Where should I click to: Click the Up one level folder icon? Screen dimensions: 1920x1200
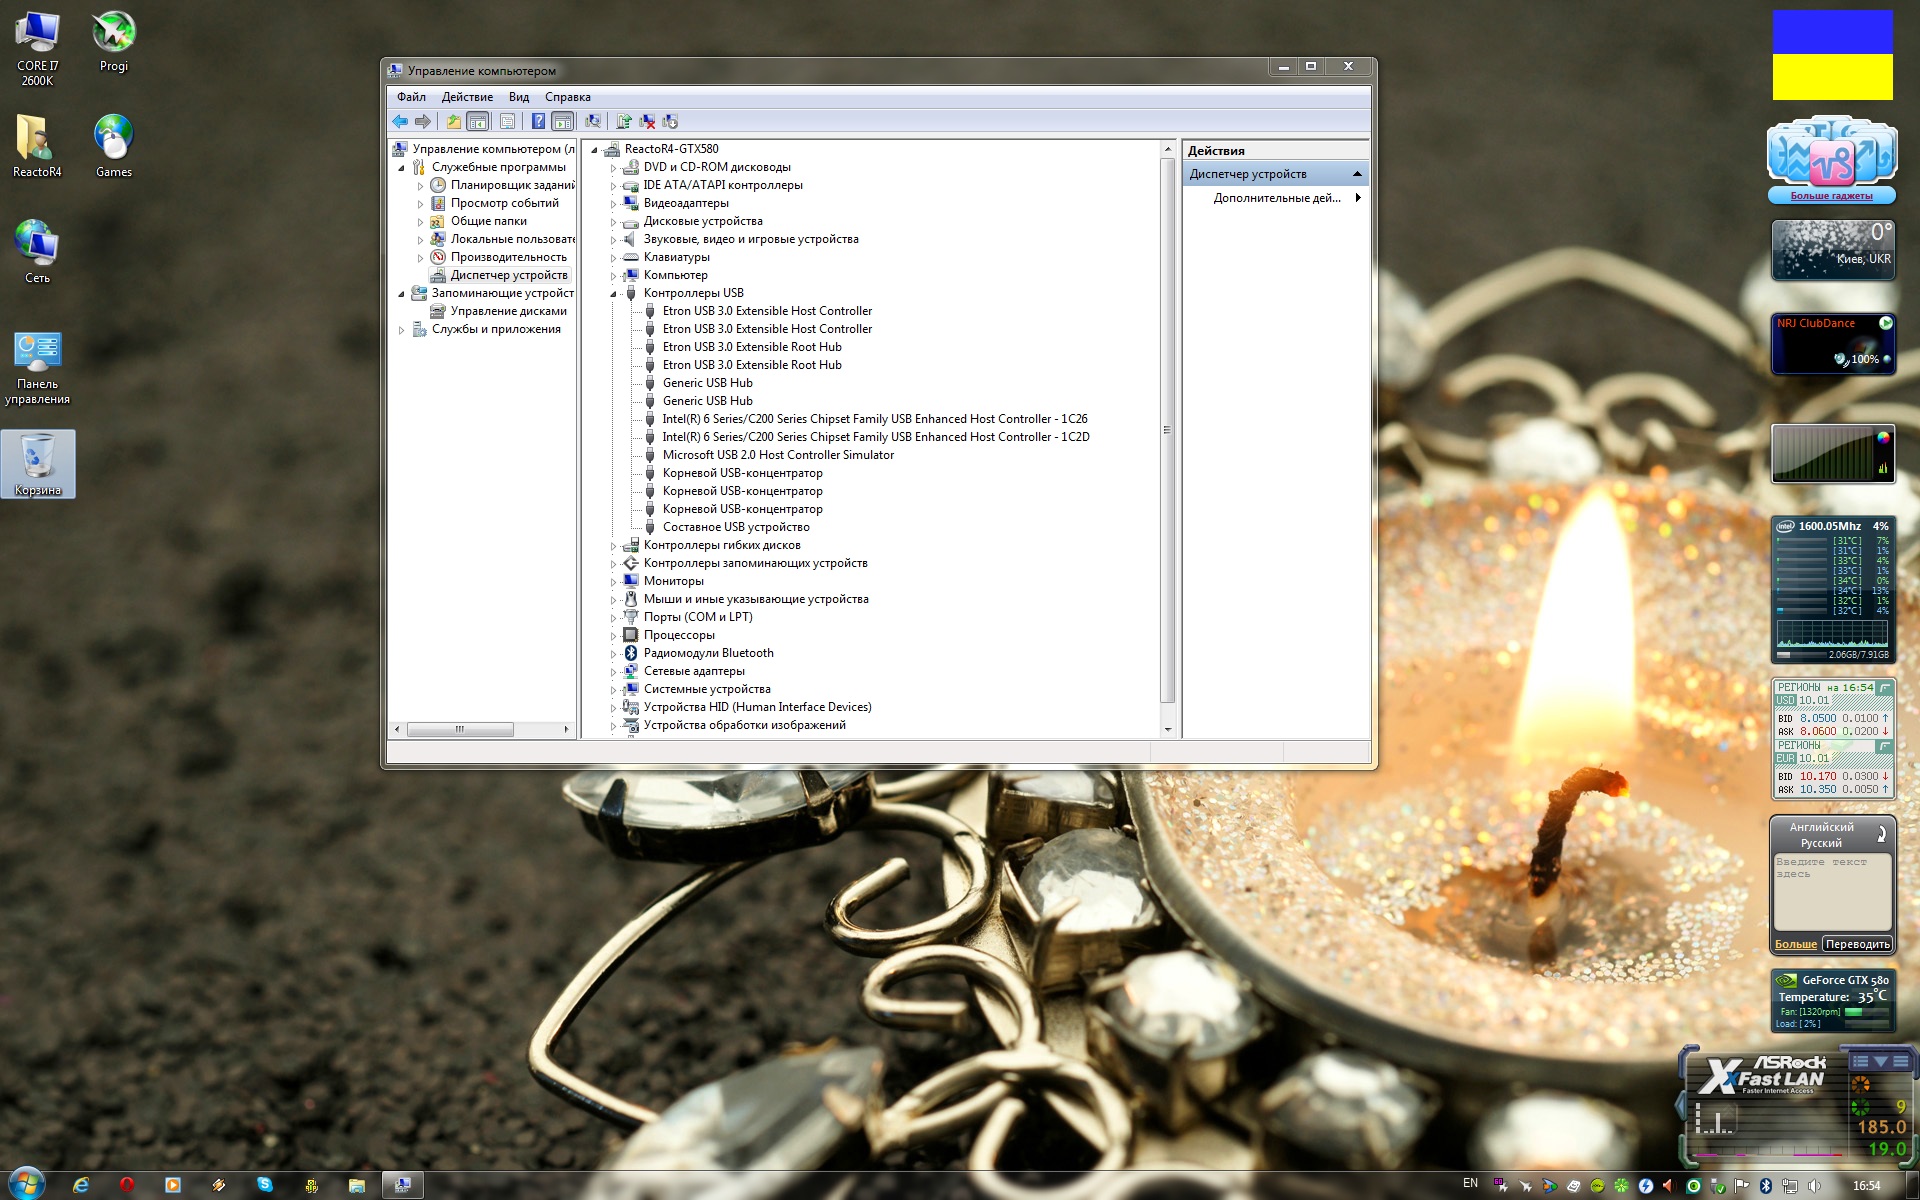coord(454,122)
